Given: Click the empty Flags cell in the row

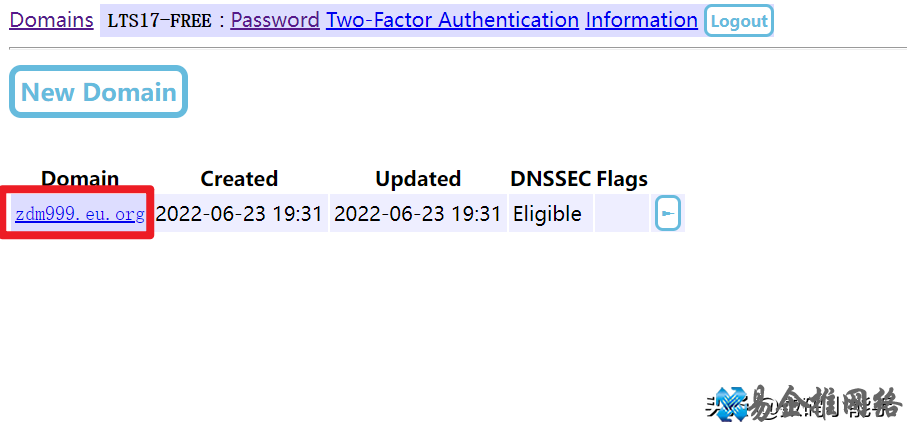Looking at the screenshot, I should point(622,214).
